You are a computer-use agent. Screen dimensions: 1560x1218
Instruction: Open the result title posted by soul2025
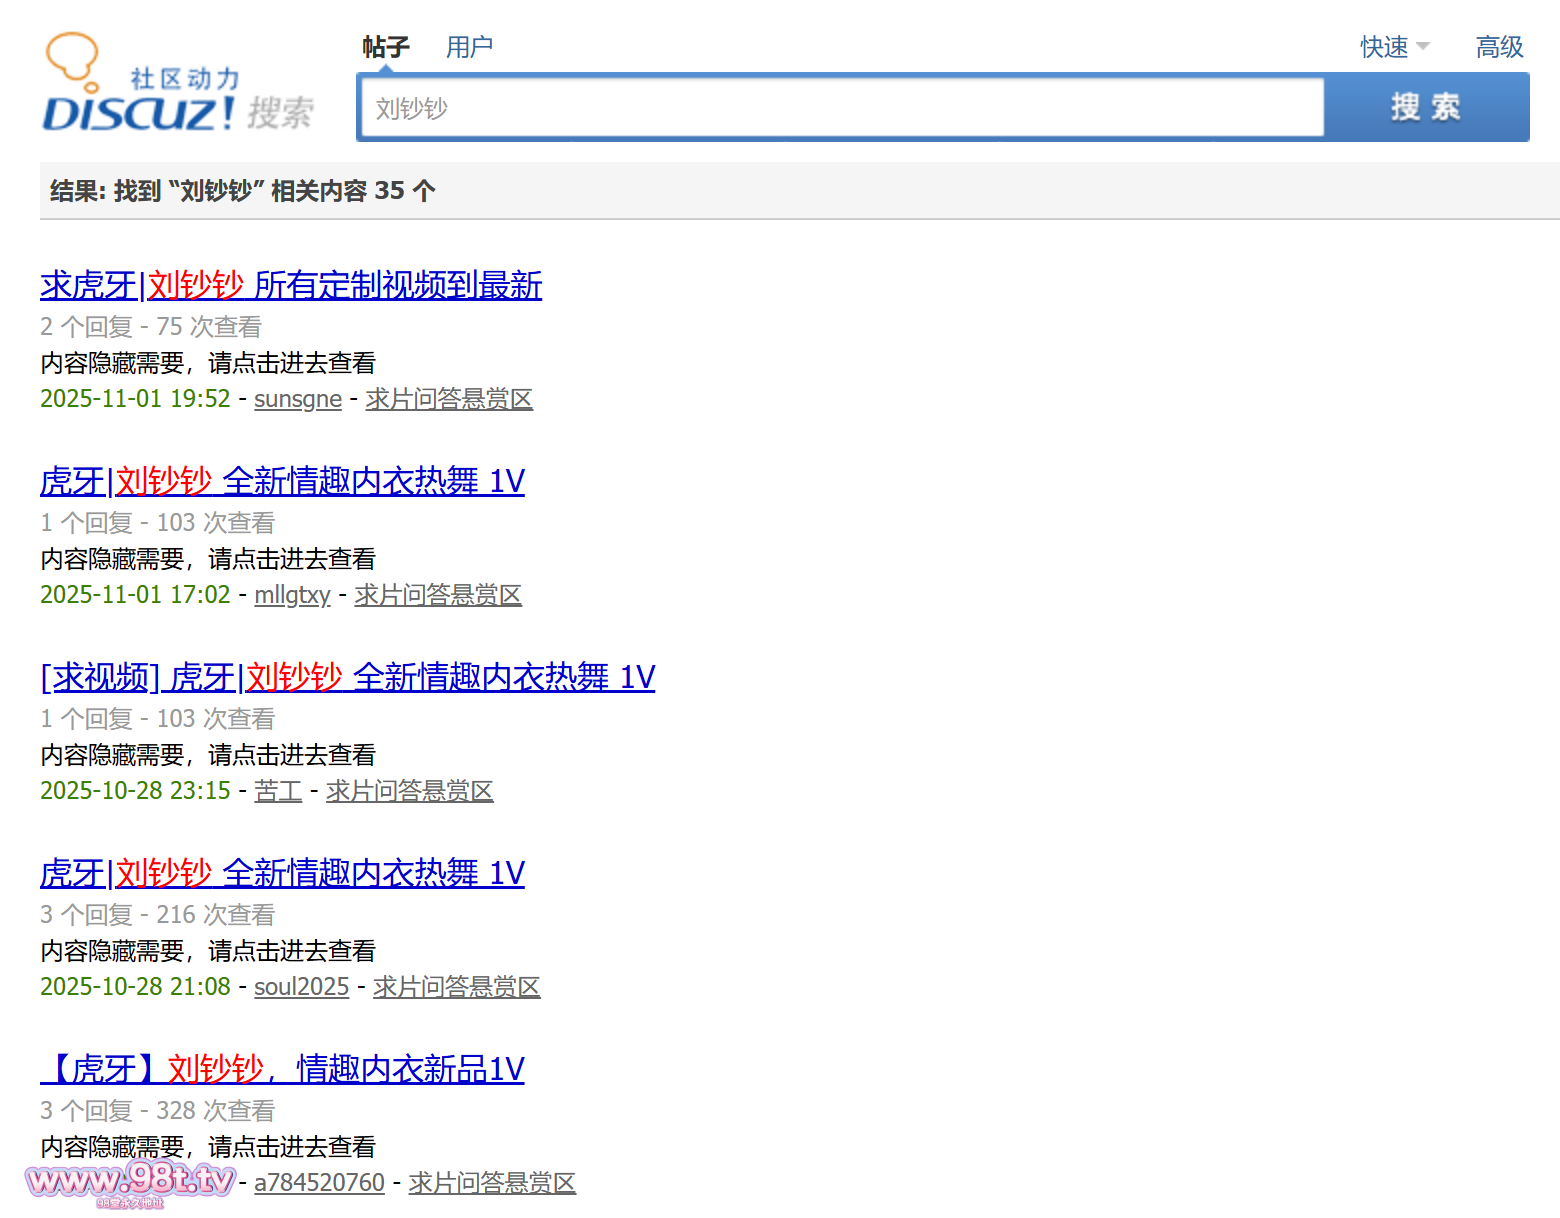(282, 874)
